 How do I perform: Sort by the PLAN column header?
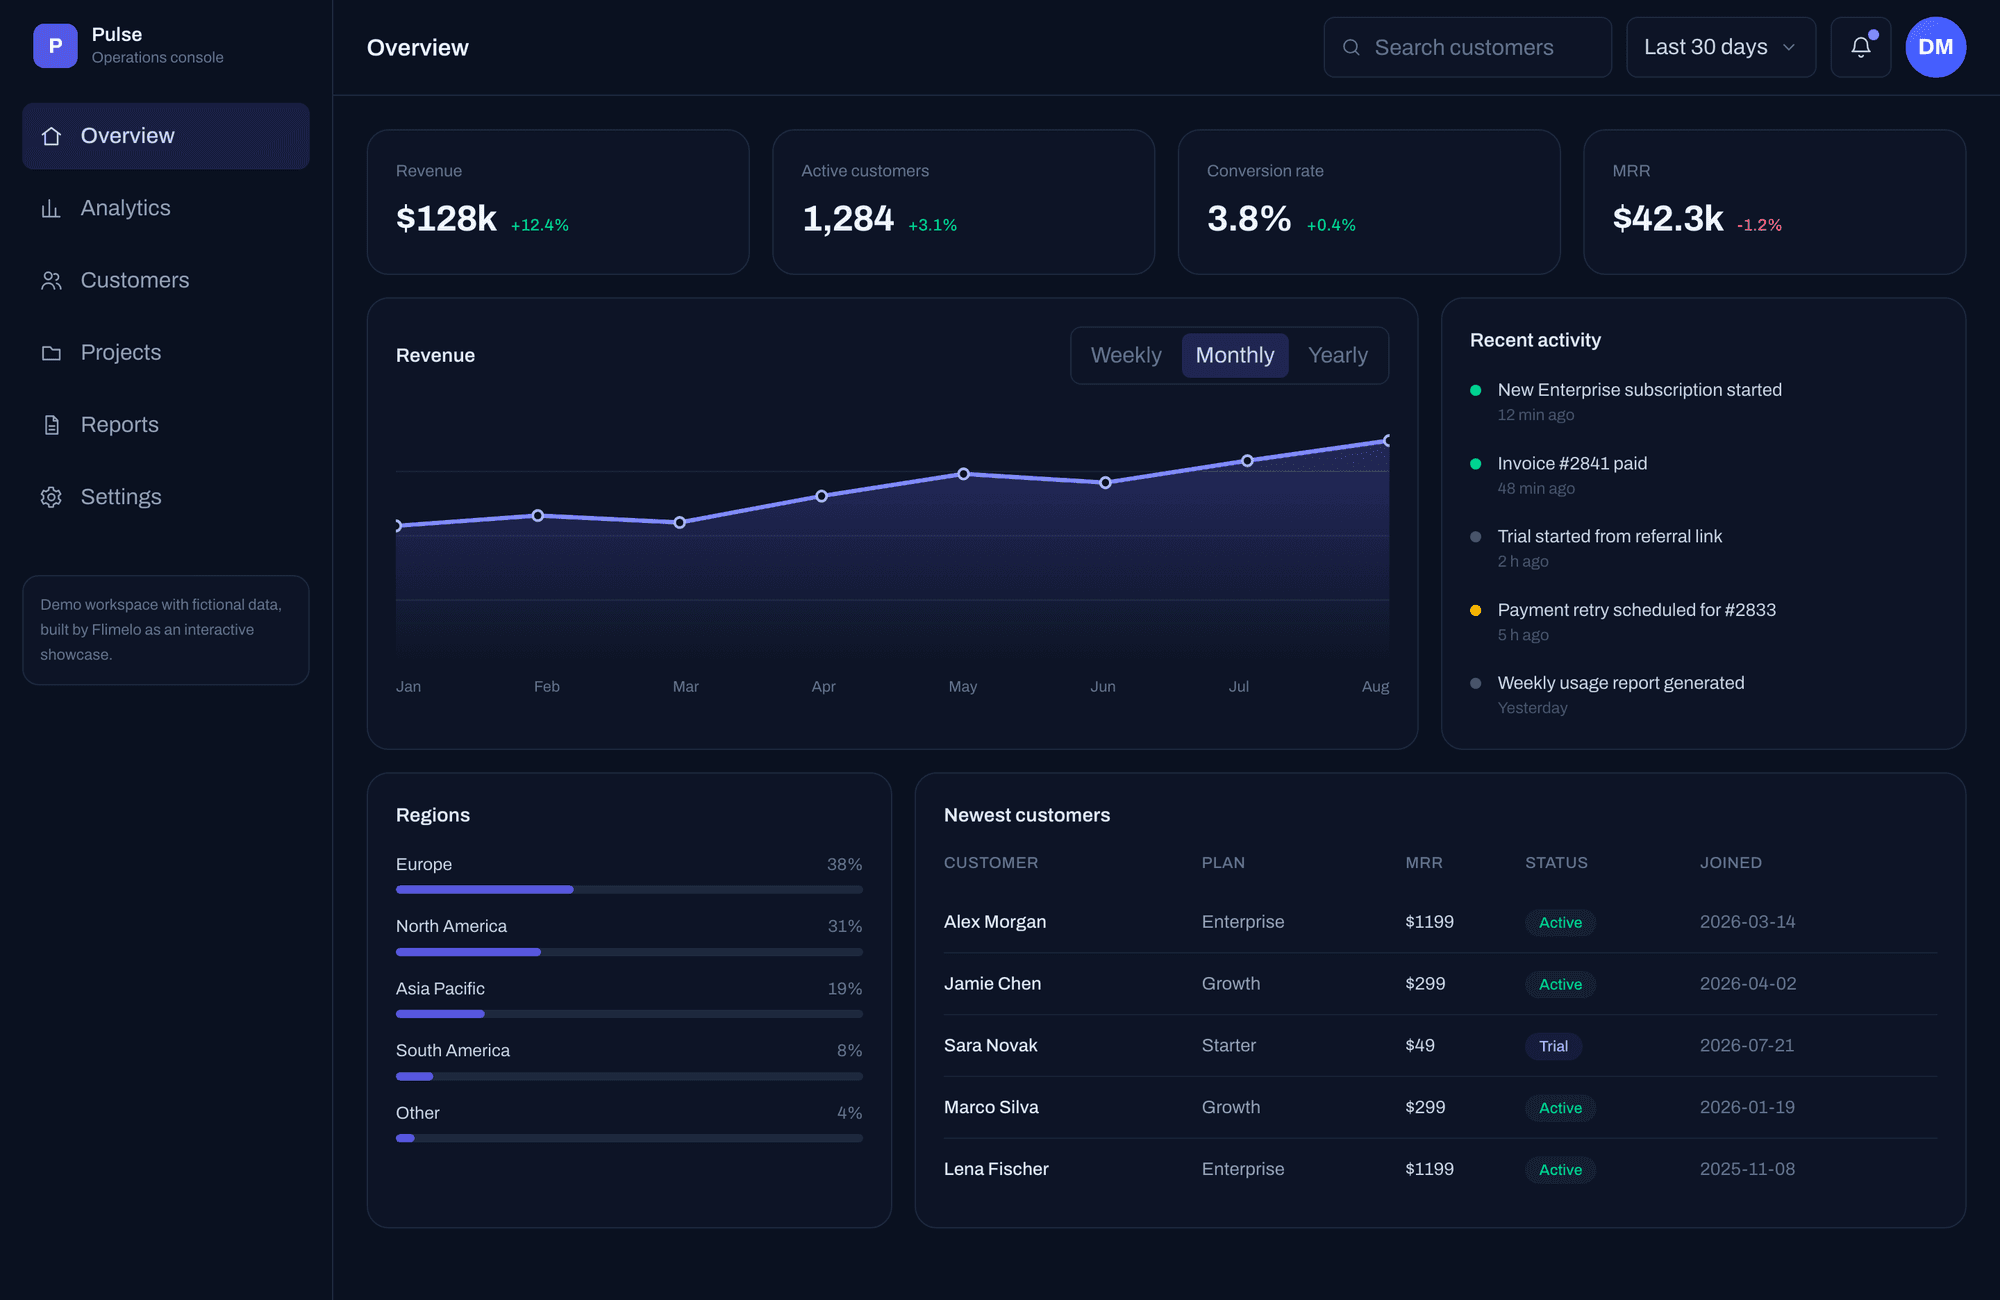click(x=1223, y=863)
